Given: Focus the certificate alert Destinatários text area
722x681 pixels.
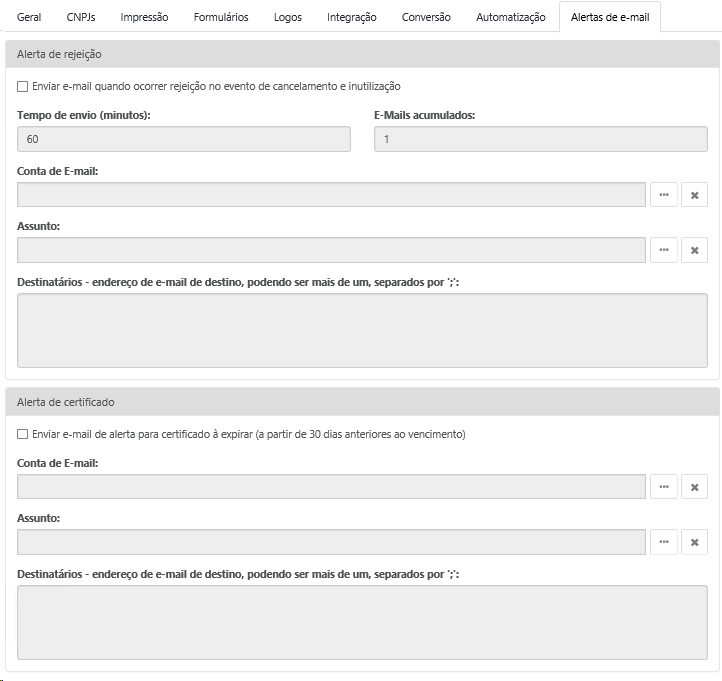Looking at the screenshot, I should point(362,623).
